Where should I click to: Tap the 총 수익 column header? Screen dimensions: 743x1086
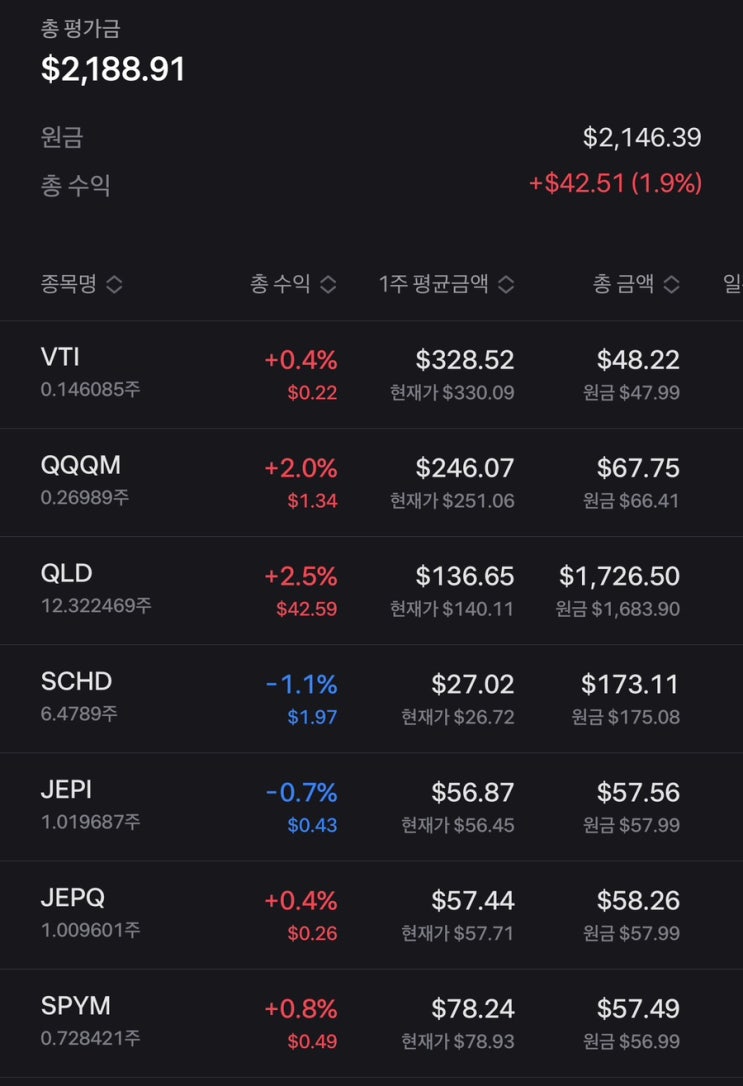pyautogui.click(x=278, y=285)
